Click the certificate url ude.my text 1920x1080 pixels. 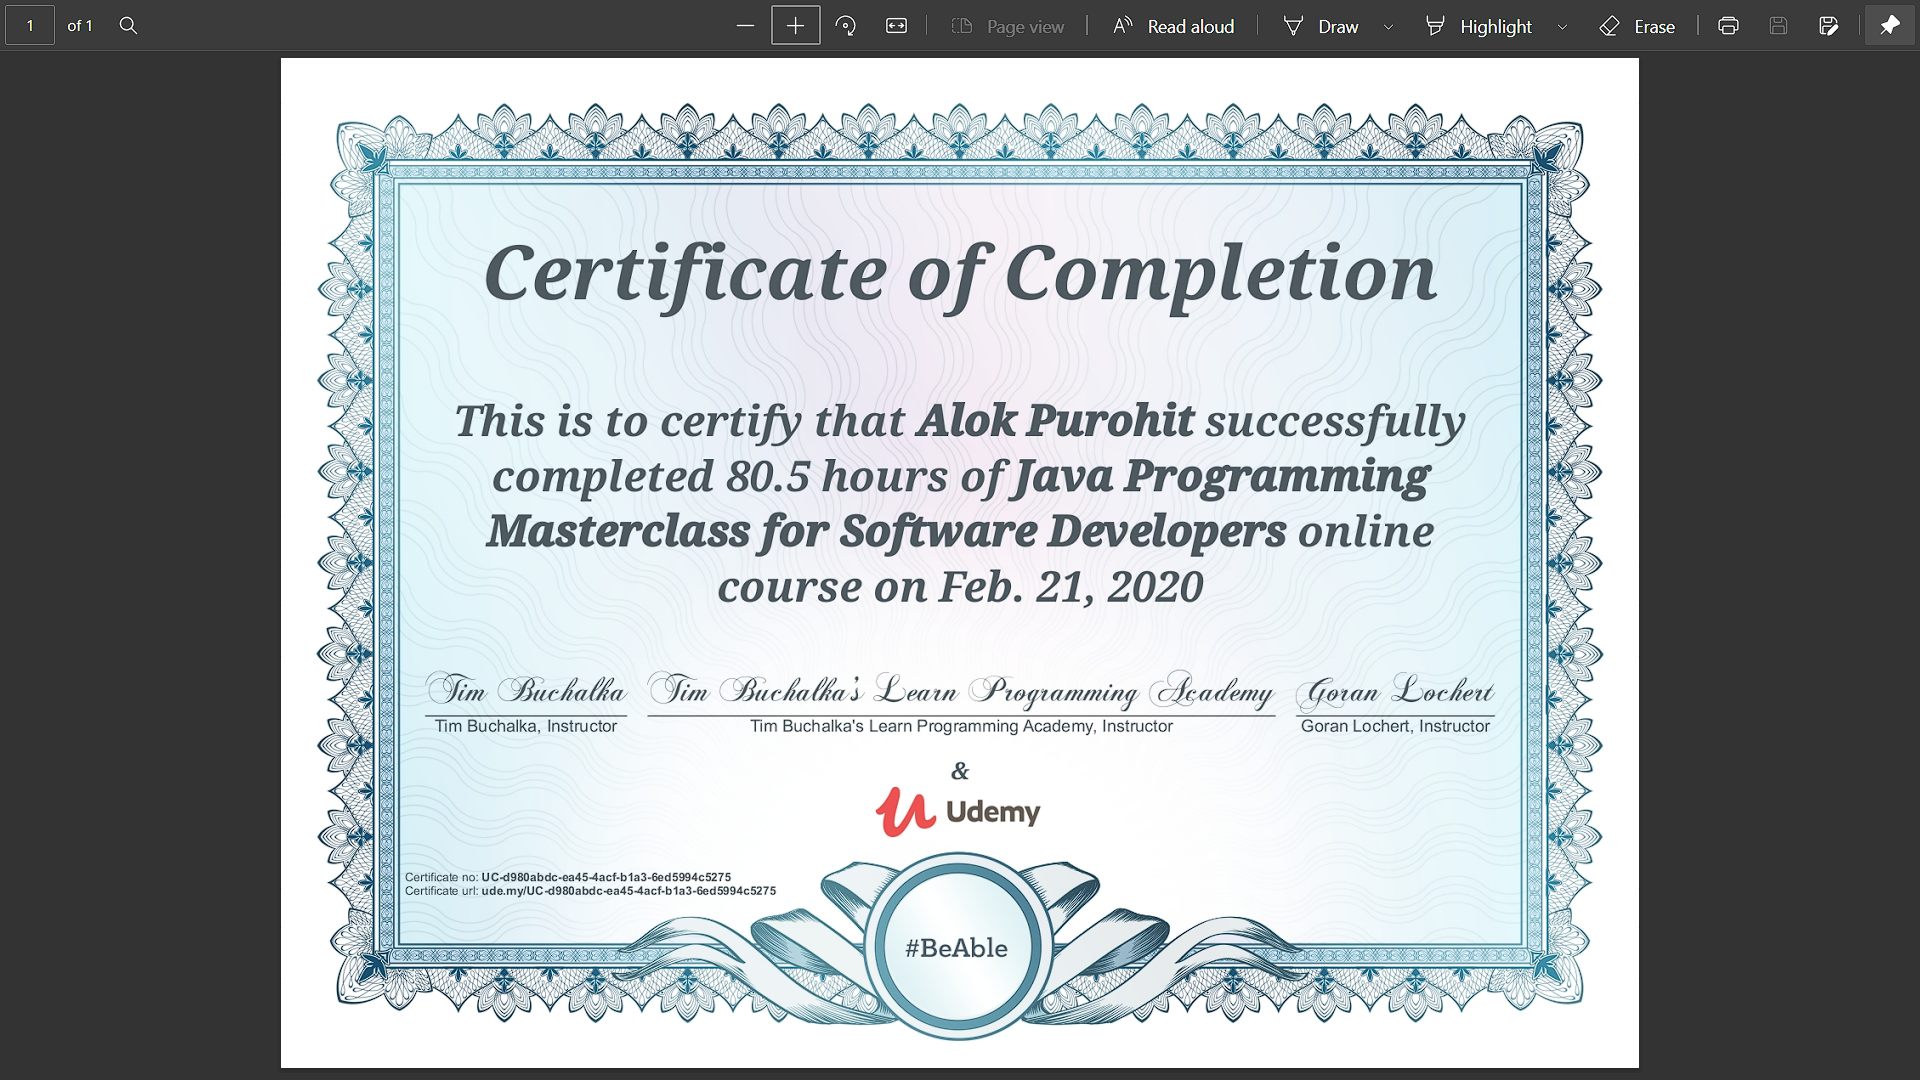click(628, 891)
